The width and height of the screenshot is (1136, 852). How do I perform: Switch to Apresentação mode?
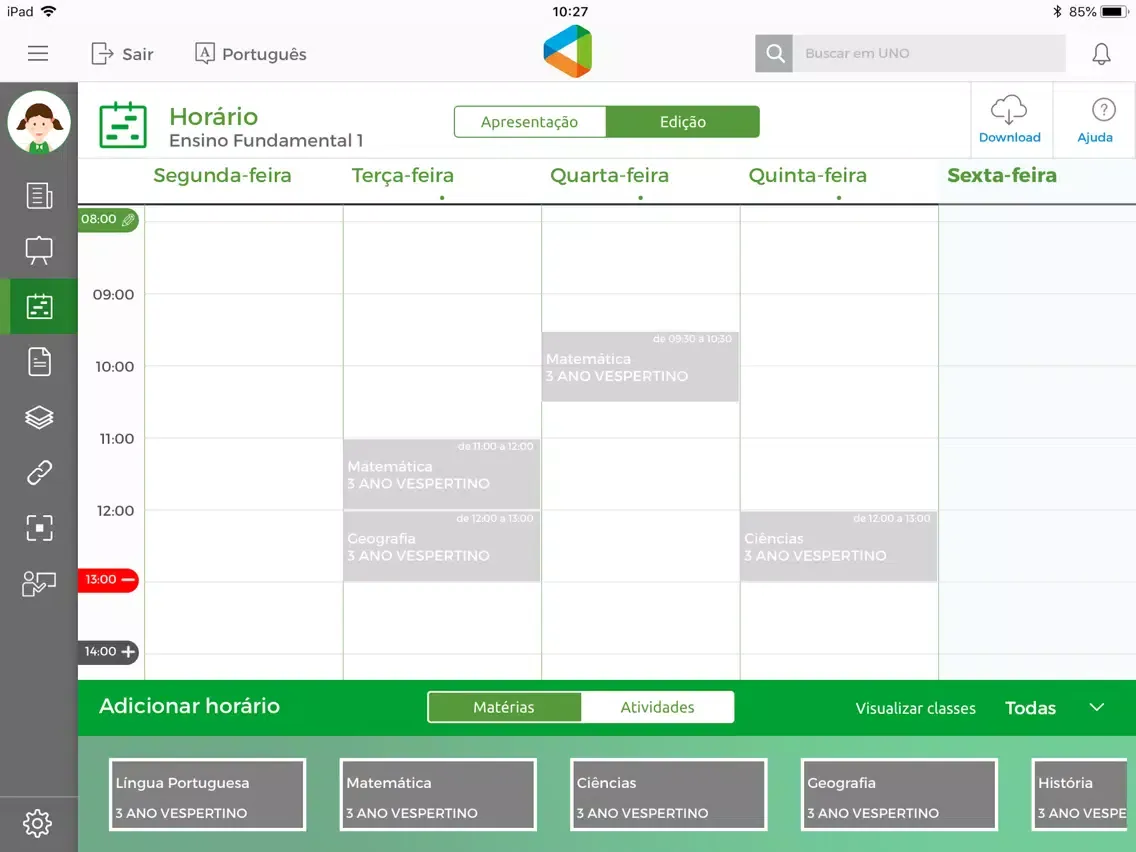coord(530,122)
